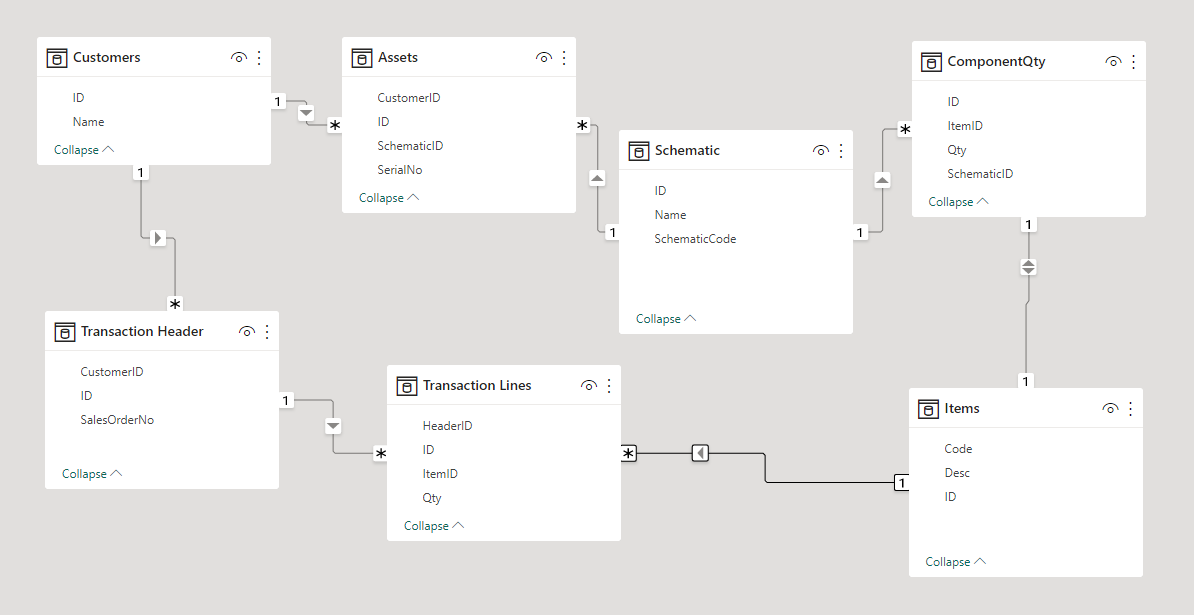Select the ComponentQty table title
The height and width of the screenshot is (615, 1194).
997,62
